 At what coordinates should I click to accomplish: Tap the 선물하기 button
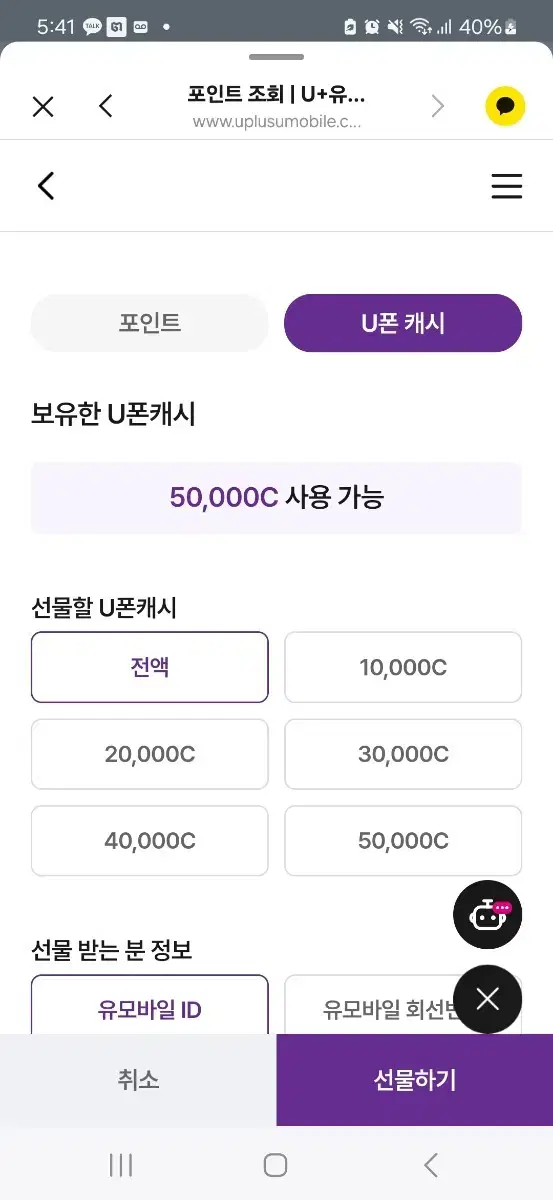pyautogui.click(x=415, y=1080)
